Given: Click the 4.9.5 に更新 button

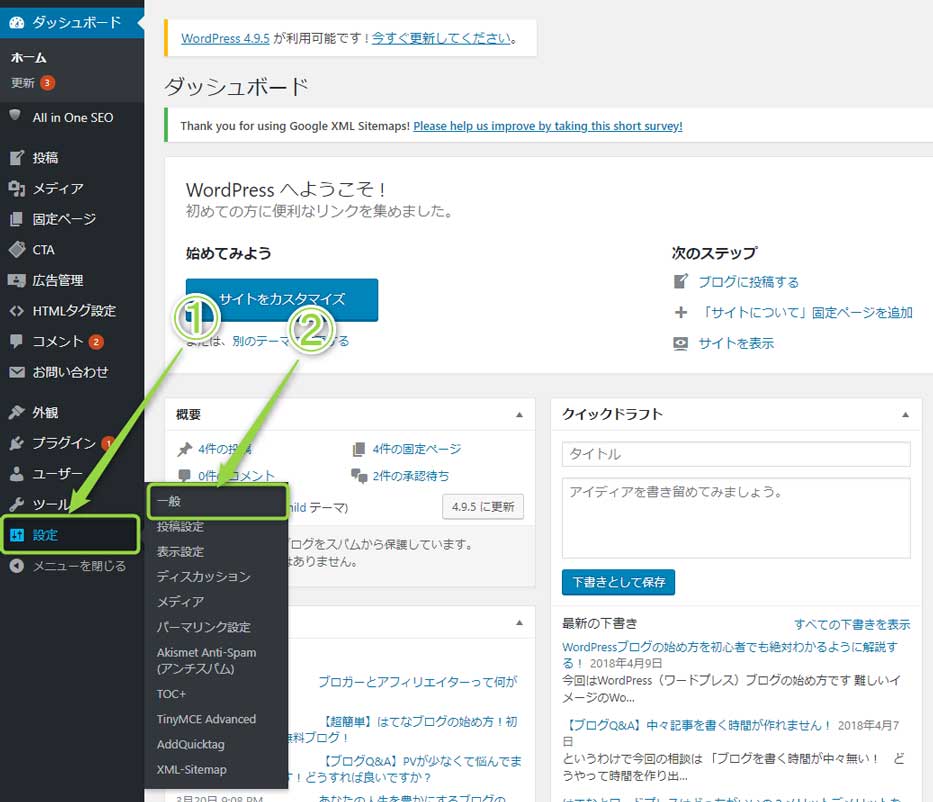Looking at the screenshot, I should [x=483, y=507].
